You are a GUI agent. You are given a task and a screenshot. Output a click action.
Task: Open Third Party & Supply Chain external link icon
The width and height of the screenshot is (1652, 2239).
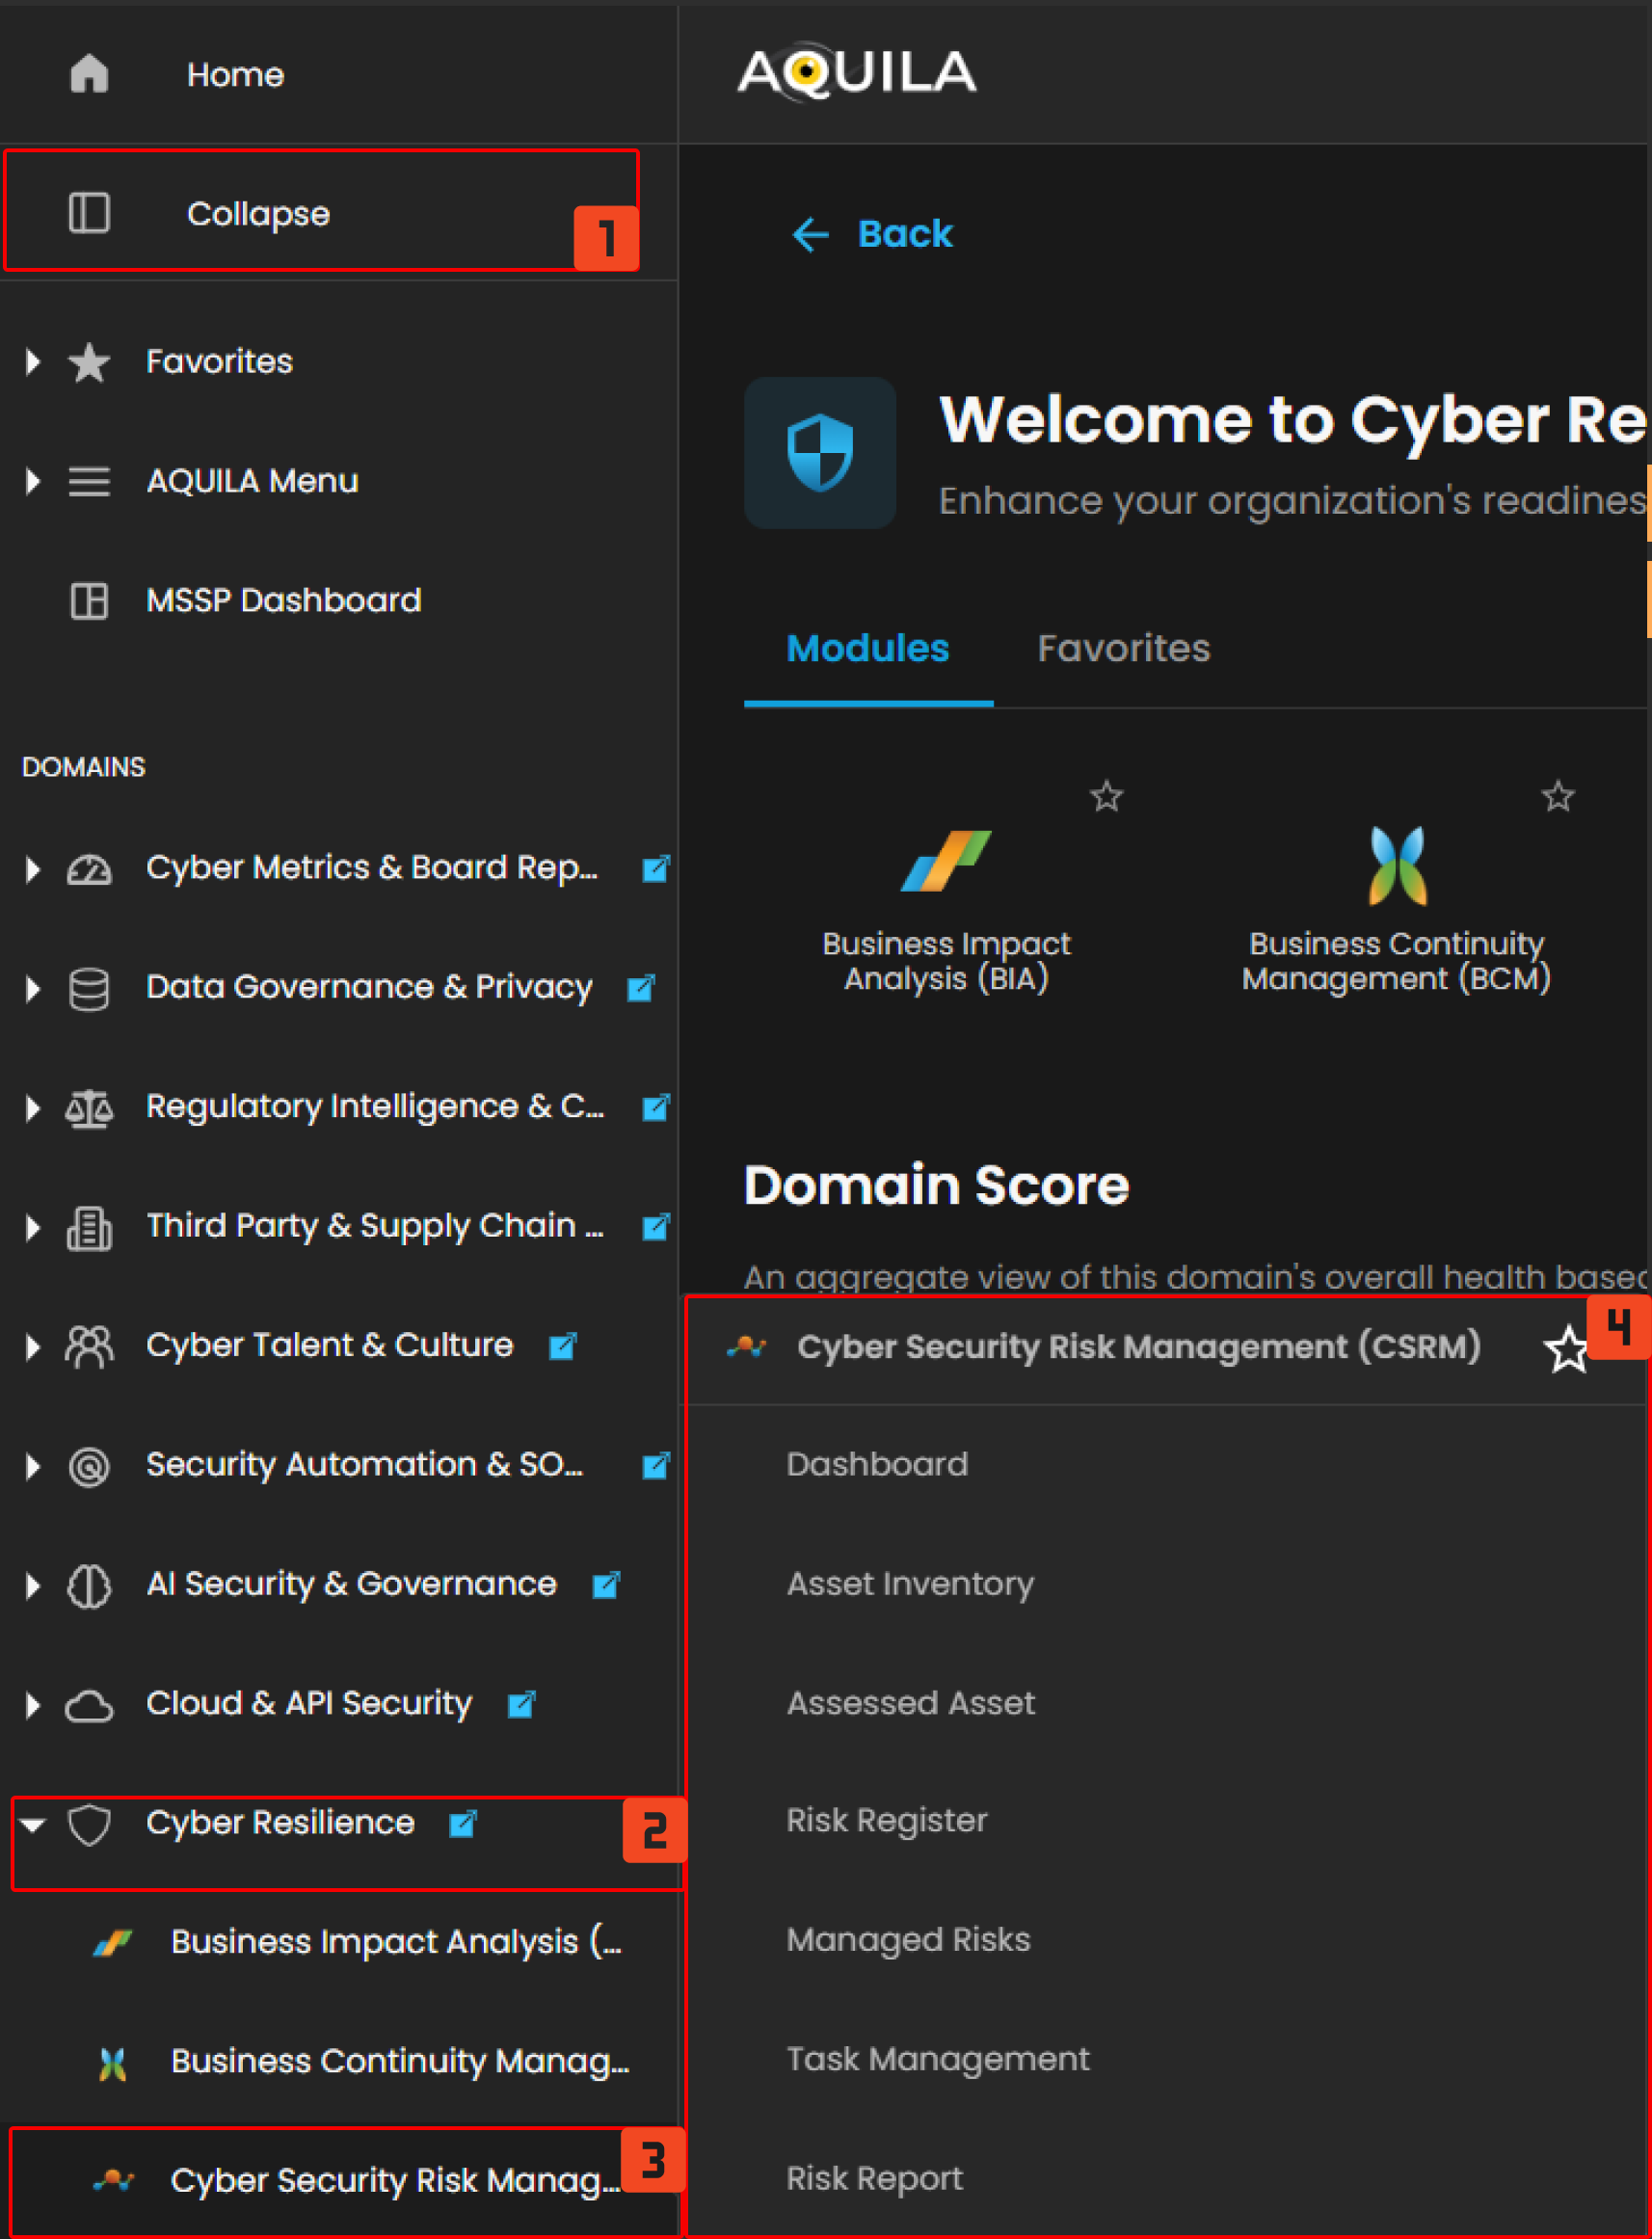[656, 1226]
